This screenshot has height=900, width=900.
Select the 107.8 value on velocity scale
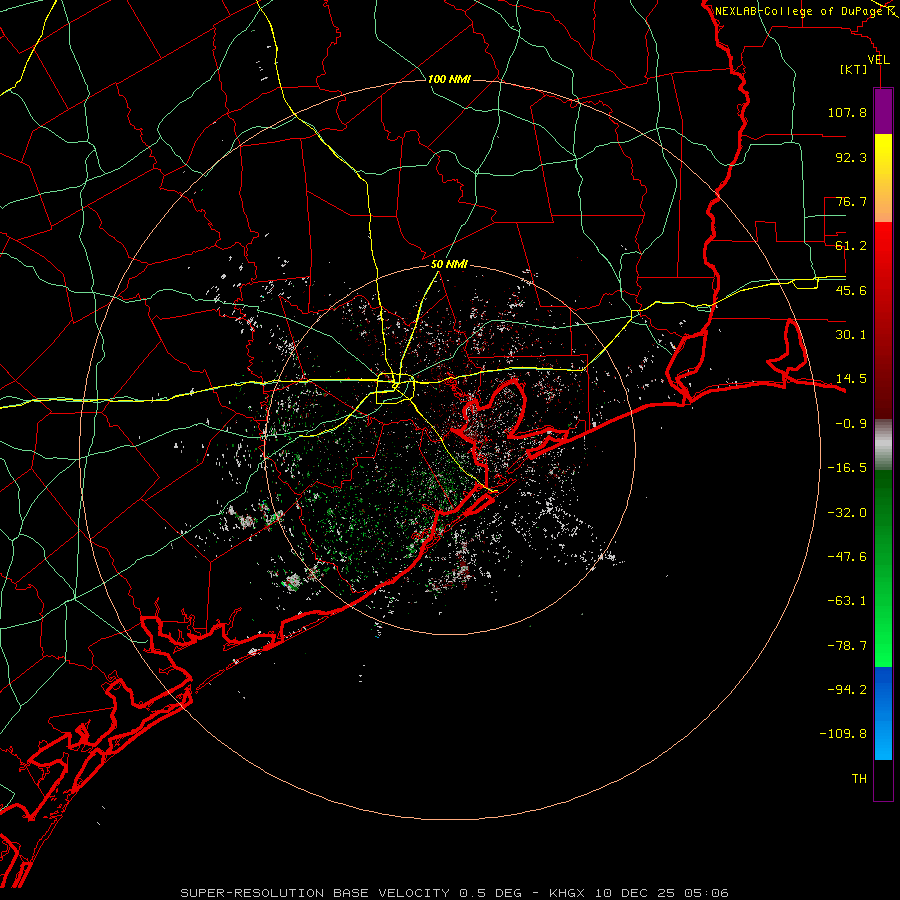click(847, 112)
